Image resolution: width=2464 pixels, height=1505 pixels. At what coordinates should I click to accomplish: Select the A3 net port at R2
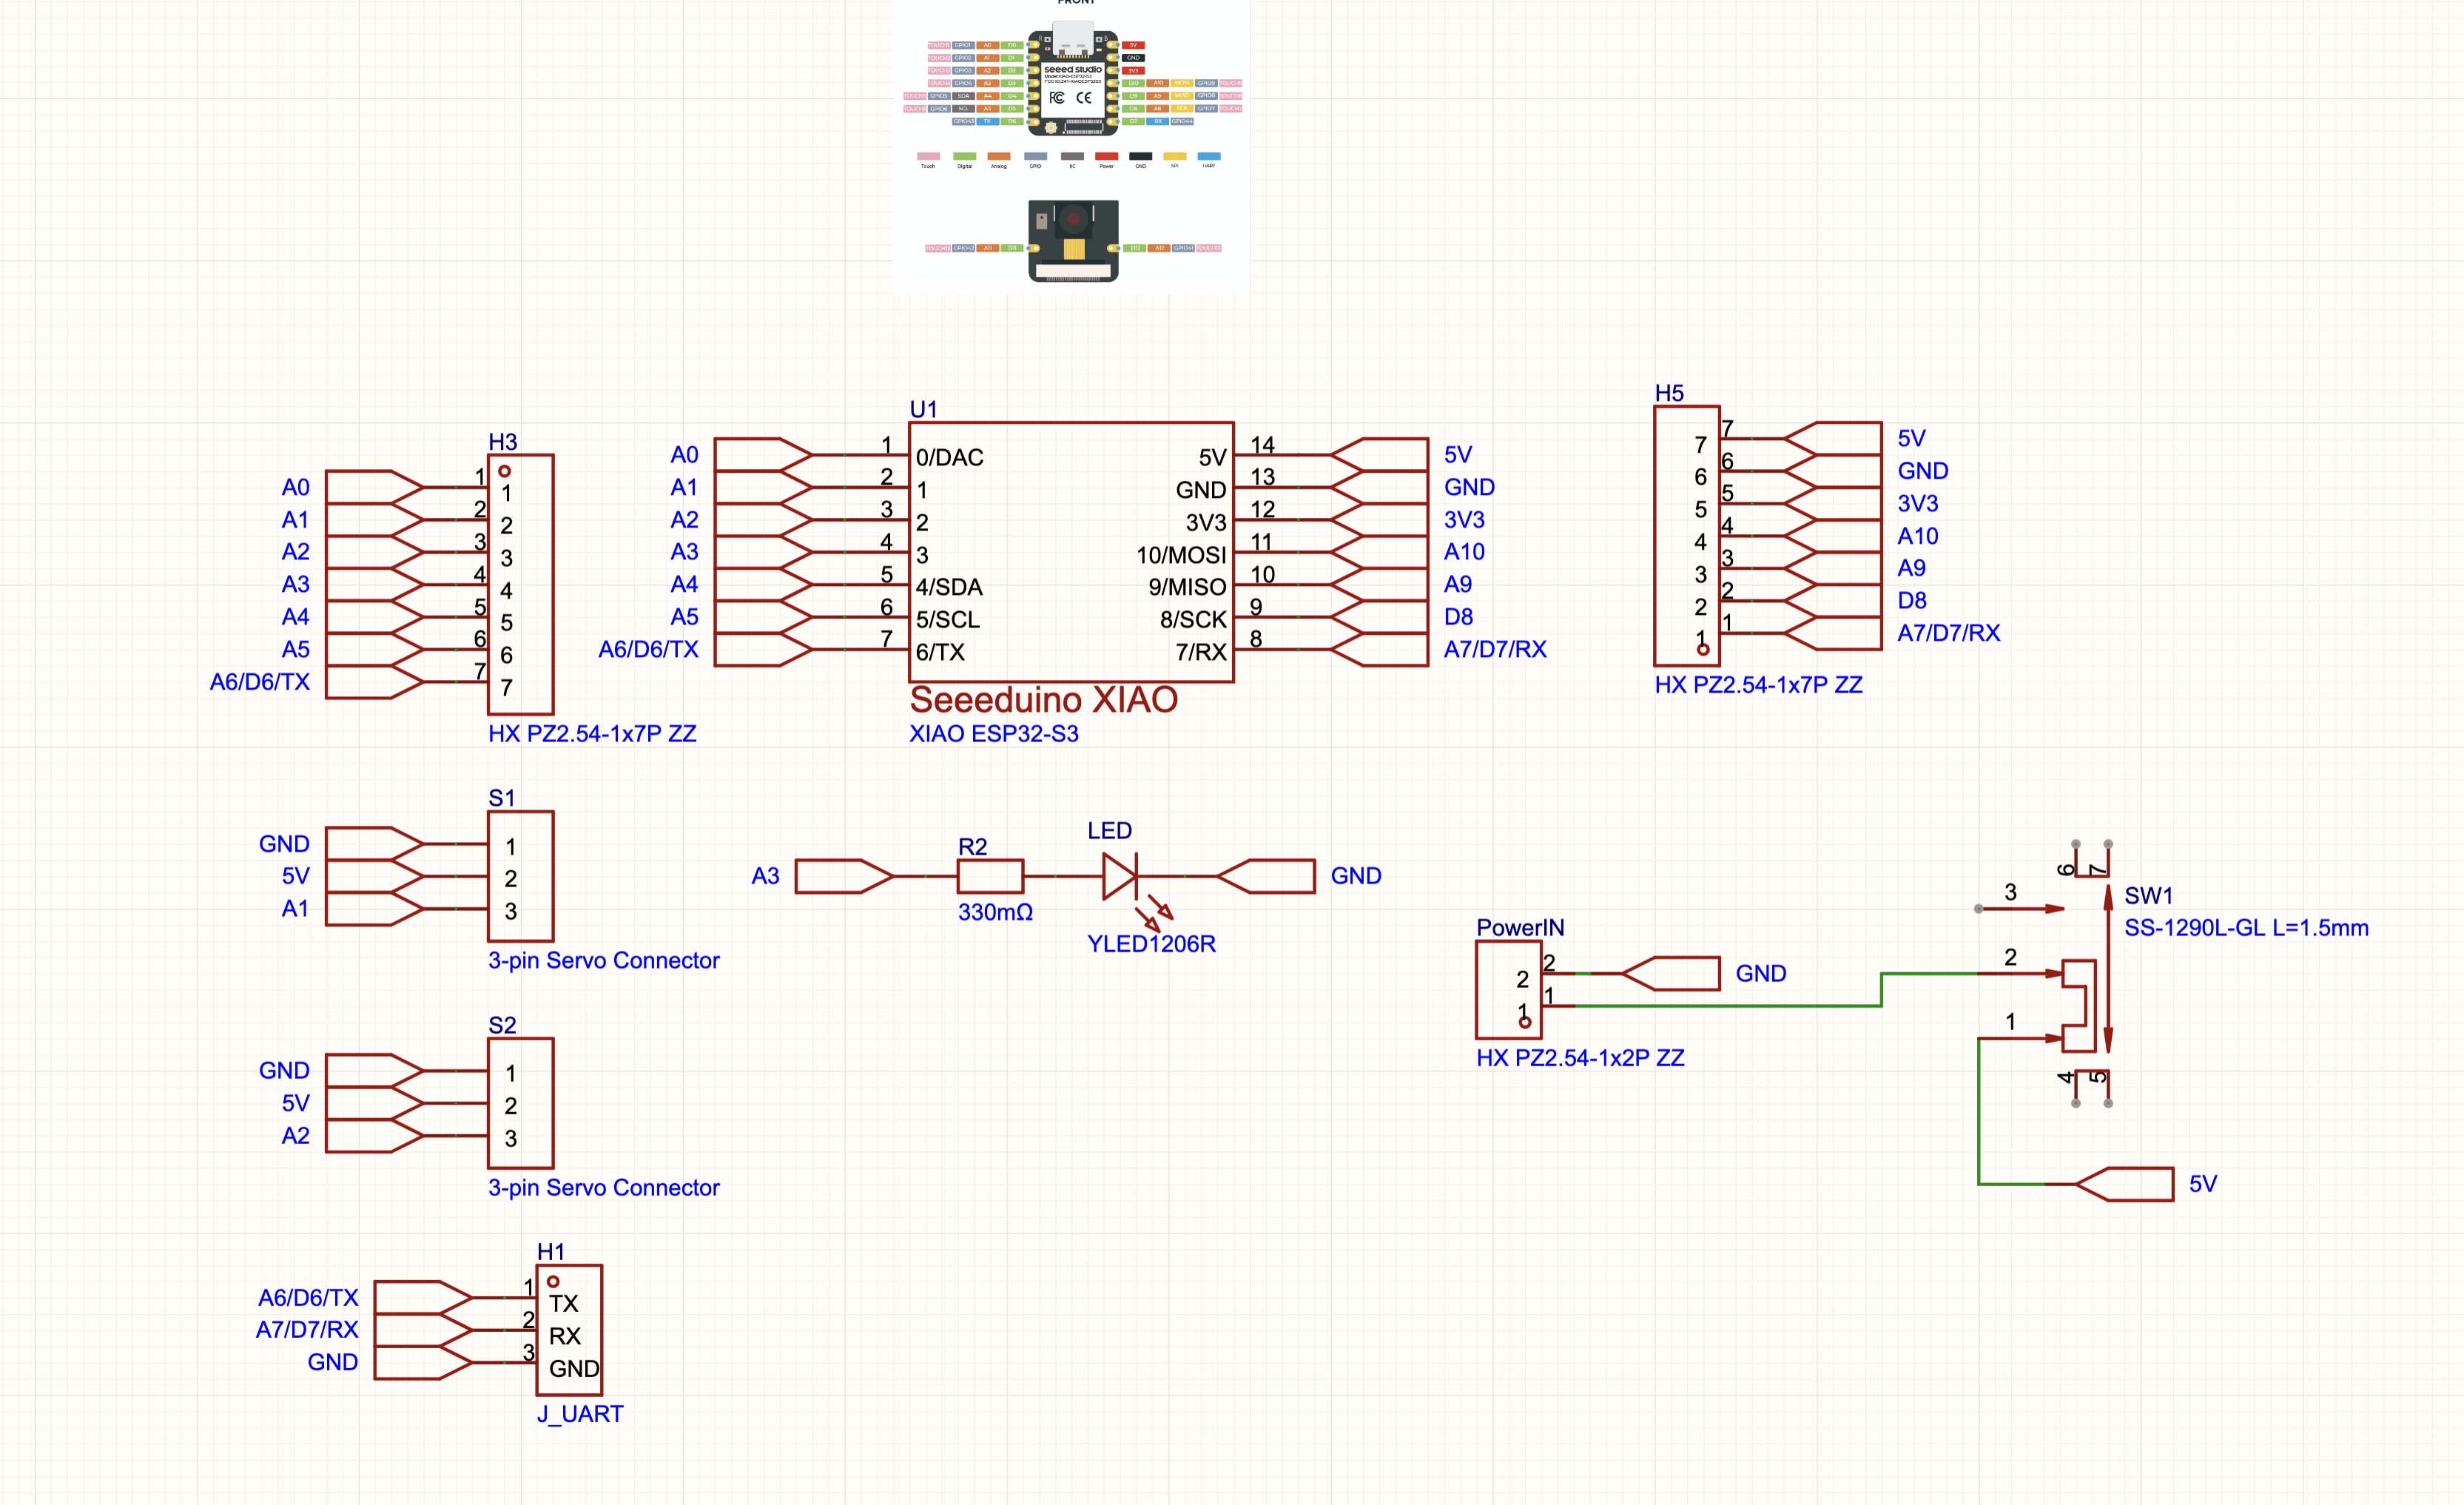point(844,877)
